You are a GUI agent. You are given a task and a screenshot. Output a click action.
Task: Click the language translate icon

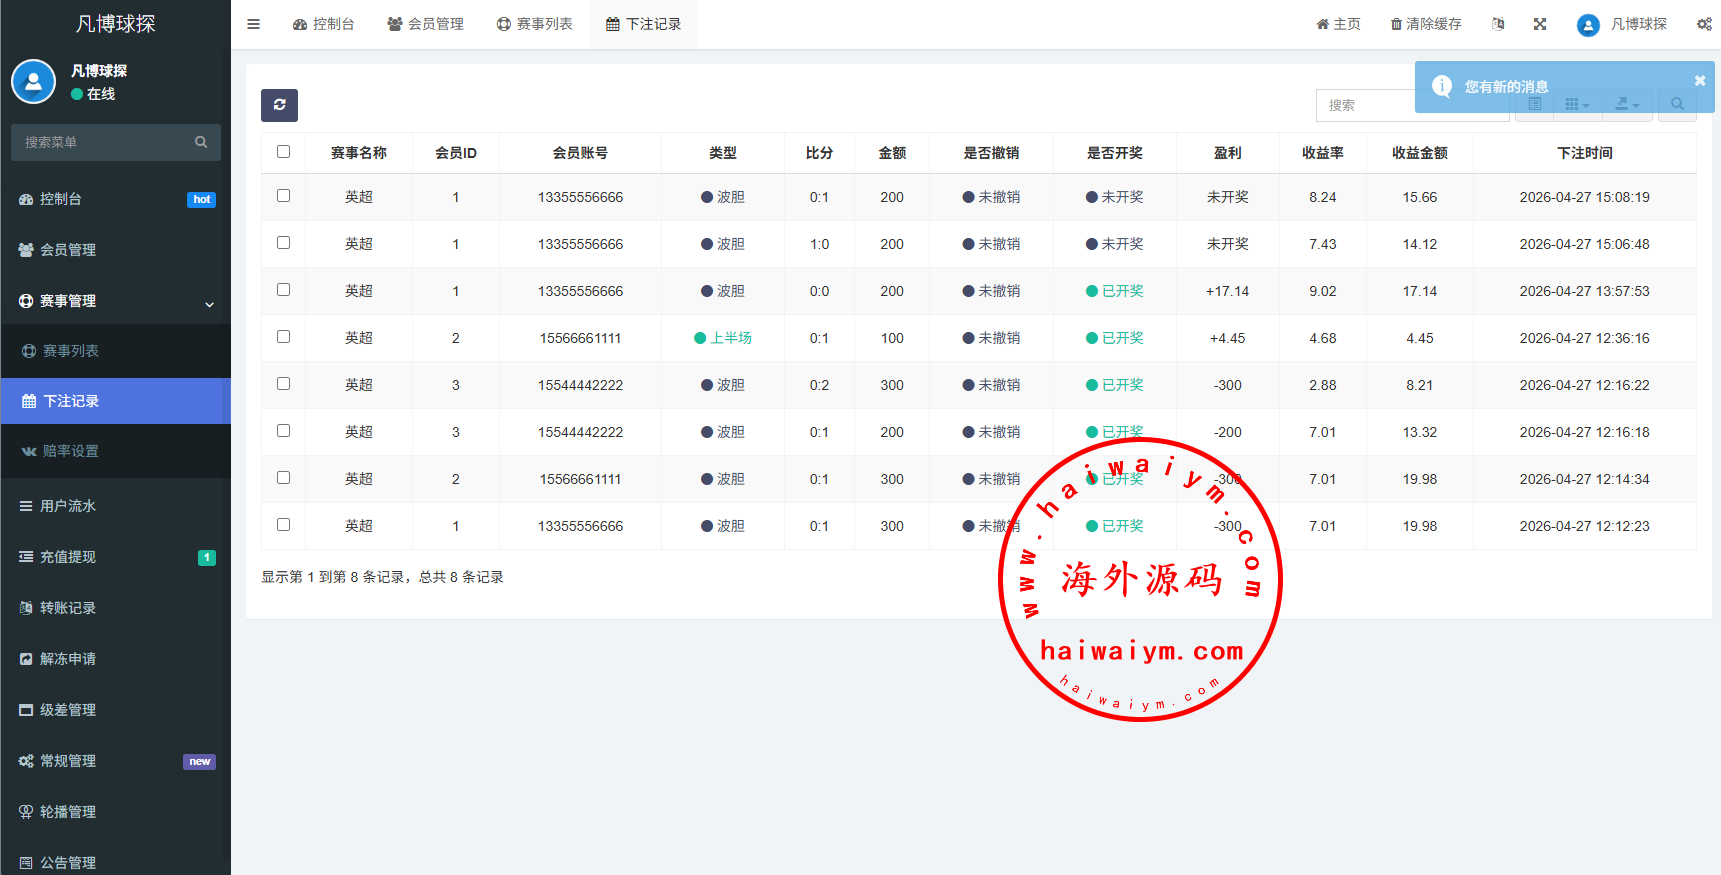click(x=1498, y=24)
